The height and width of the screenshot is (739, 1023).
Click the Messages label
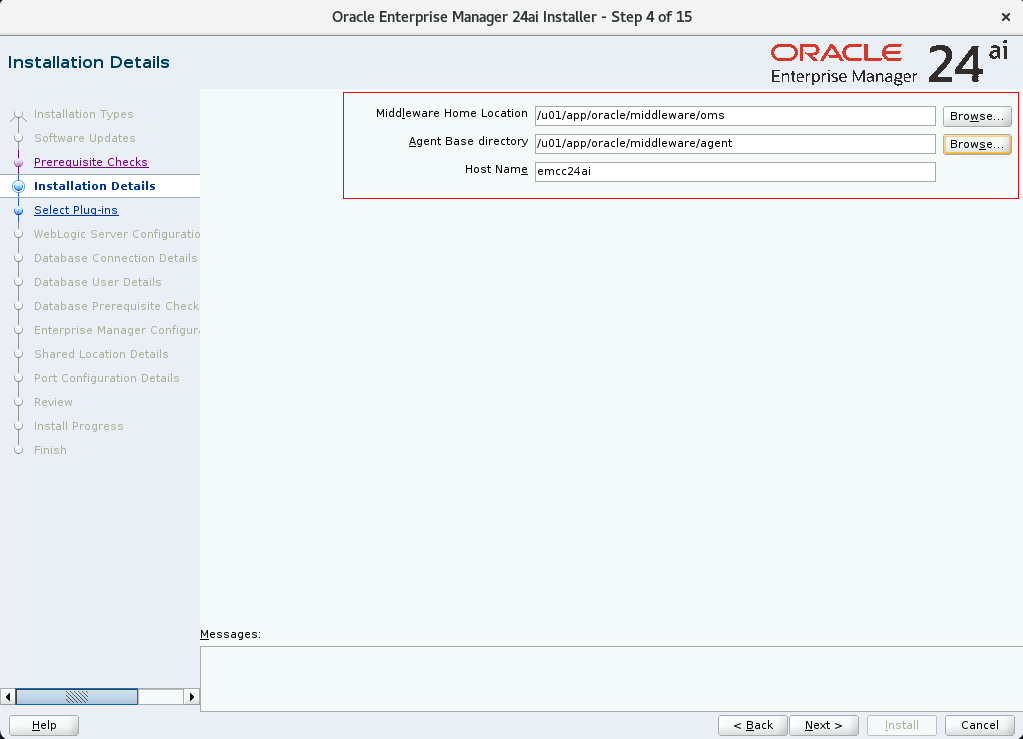(230, 634)
